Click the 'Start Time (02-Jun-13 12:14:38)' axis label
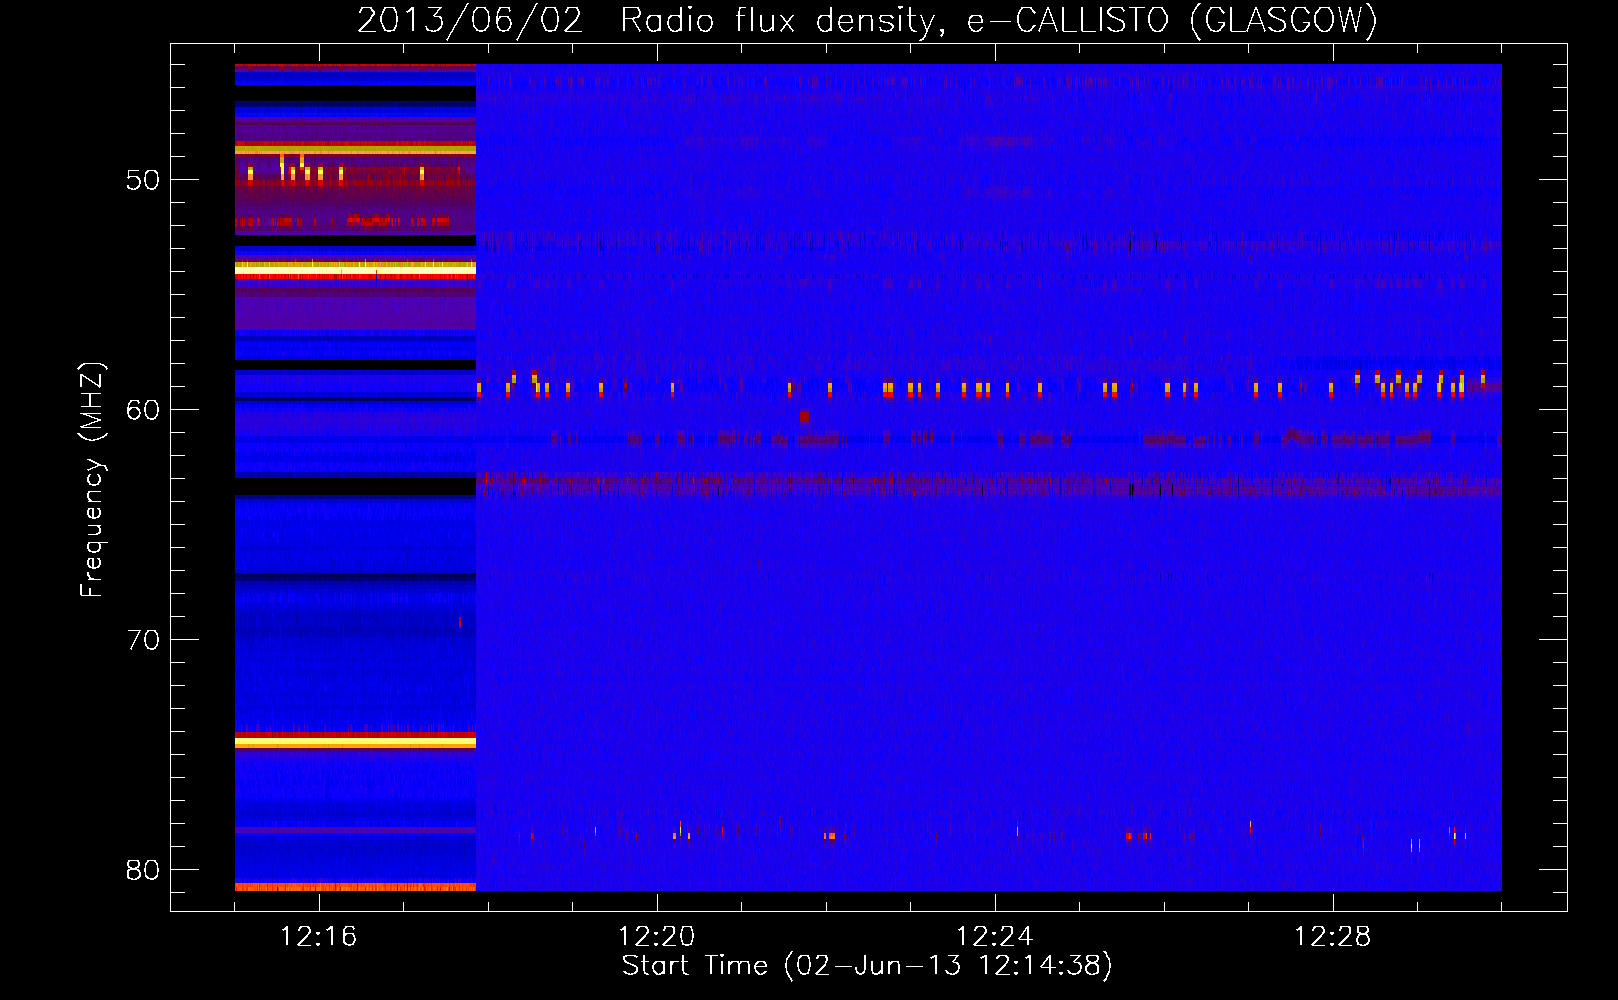 pos(867,966)
